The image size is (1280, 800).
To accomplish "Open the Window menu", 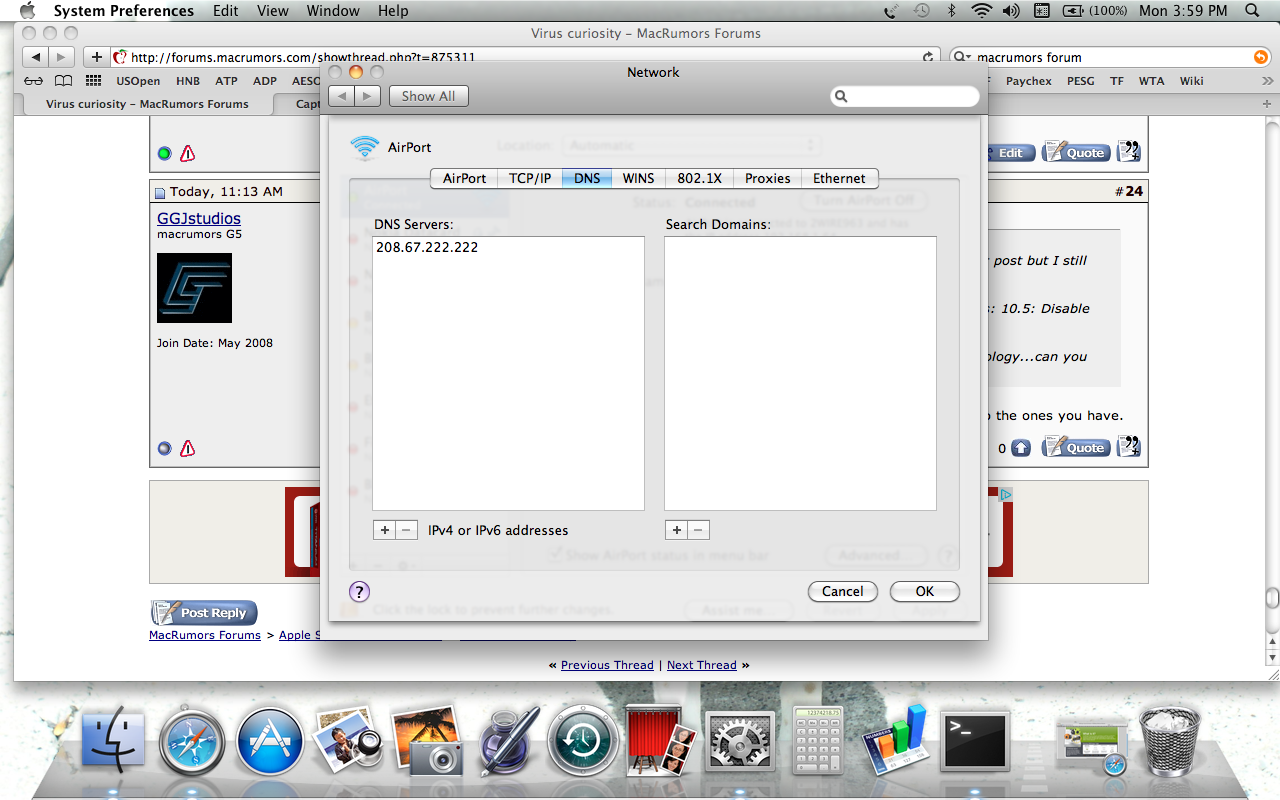I will 333,11.
